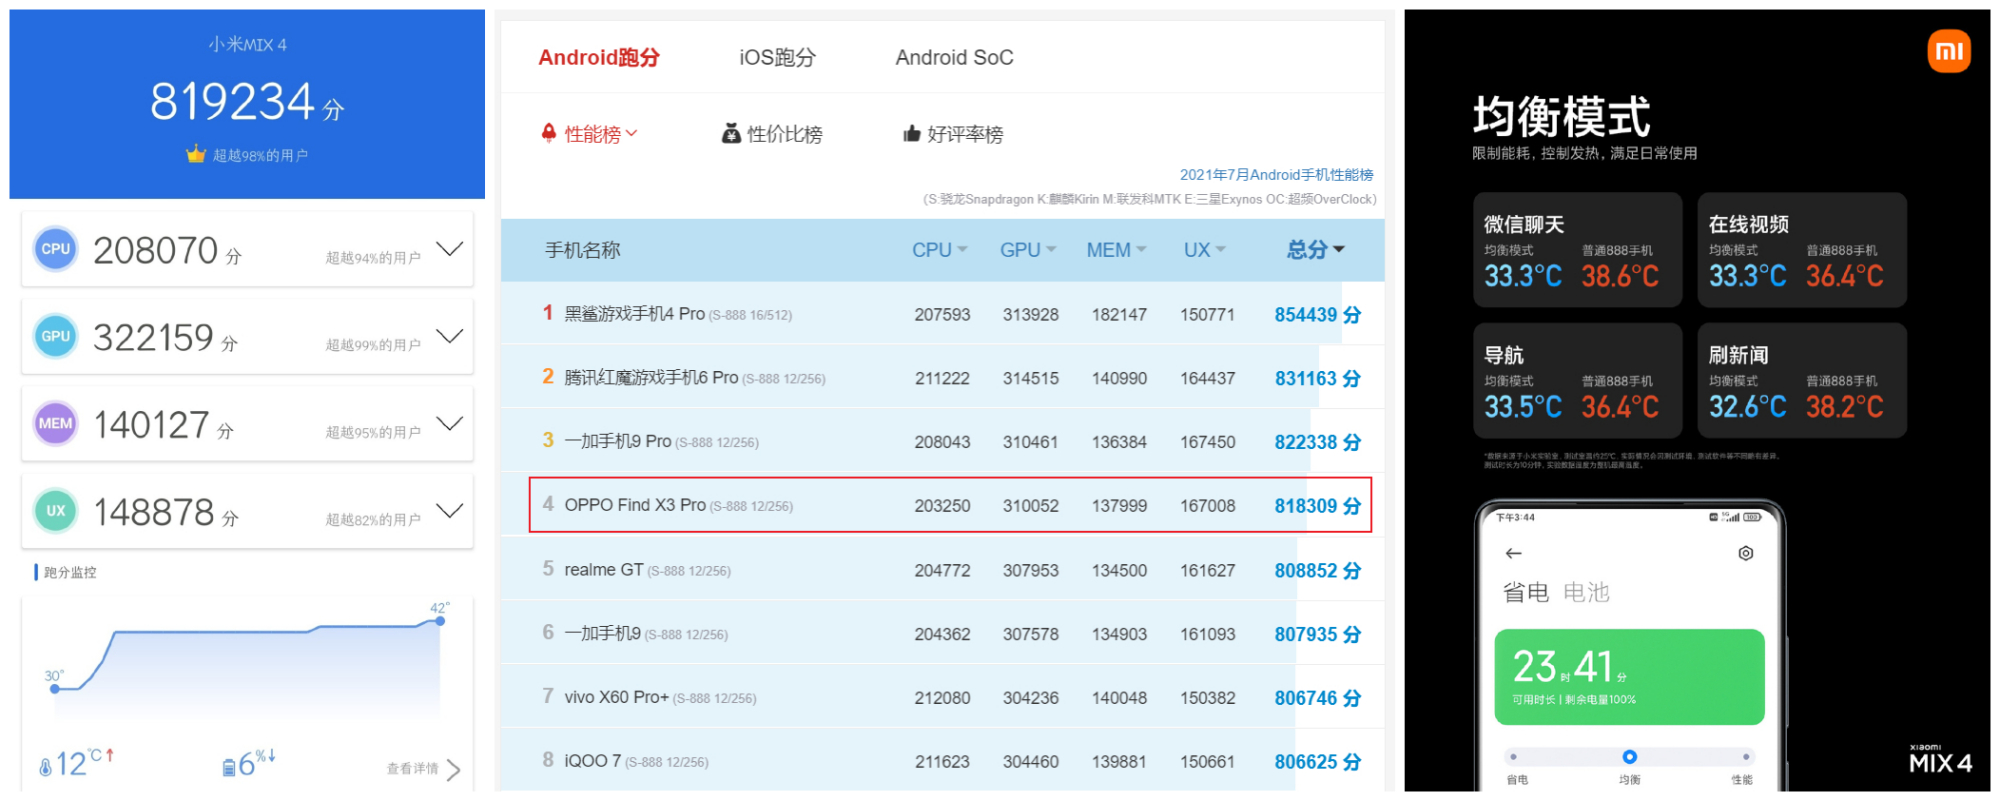Image resolution: width=2000 pixels, height=801 pixels.
Task: Switch to the iOS跑分 tab
Action: pos(777,57)
